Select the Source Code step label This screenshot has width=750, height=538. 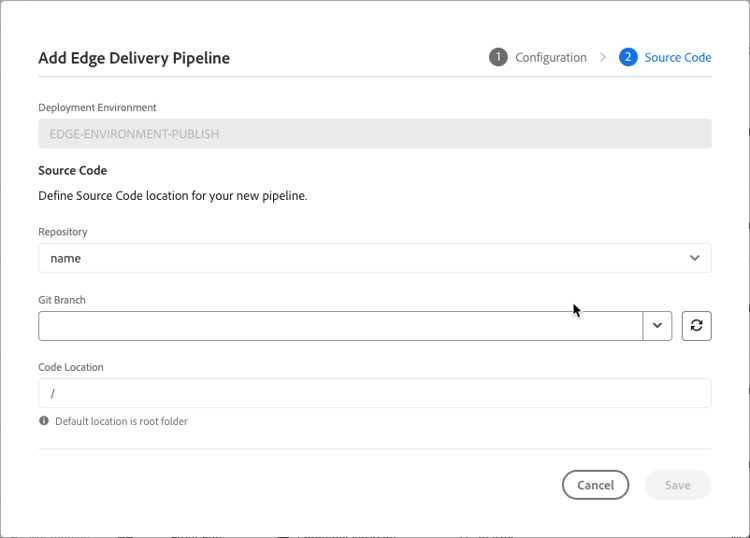coord(678,57)
